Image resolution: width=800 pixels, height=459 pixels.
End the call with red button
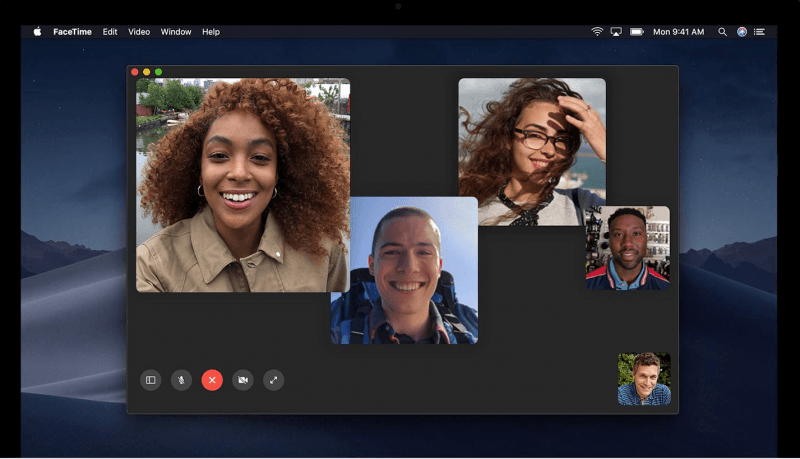(212, 380)
